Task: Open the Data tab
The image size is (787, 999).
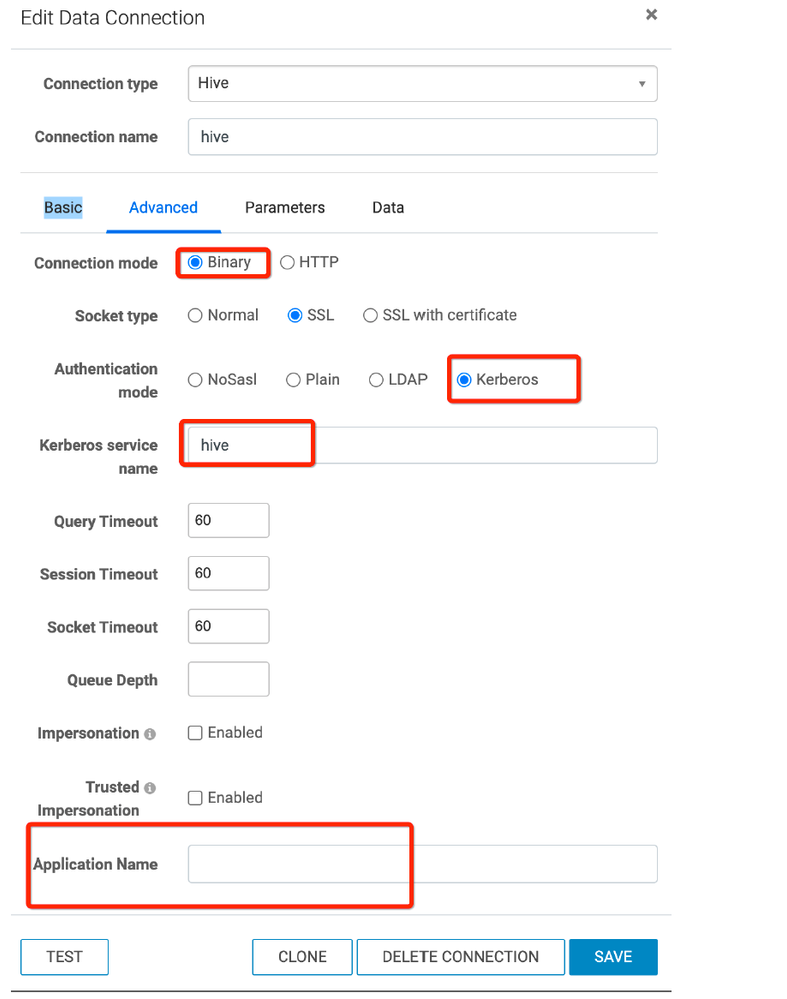Action: [388, 208]
